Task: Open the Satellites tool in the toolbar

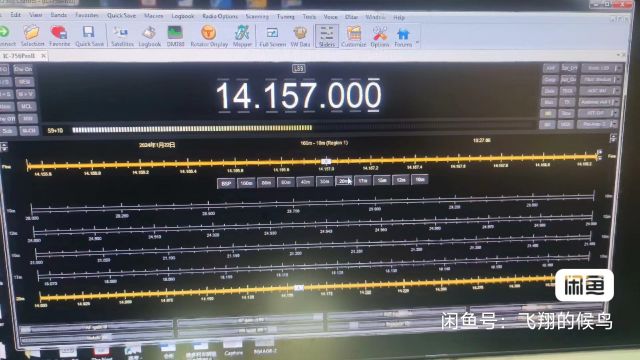Action: click(x=121, y=36)
